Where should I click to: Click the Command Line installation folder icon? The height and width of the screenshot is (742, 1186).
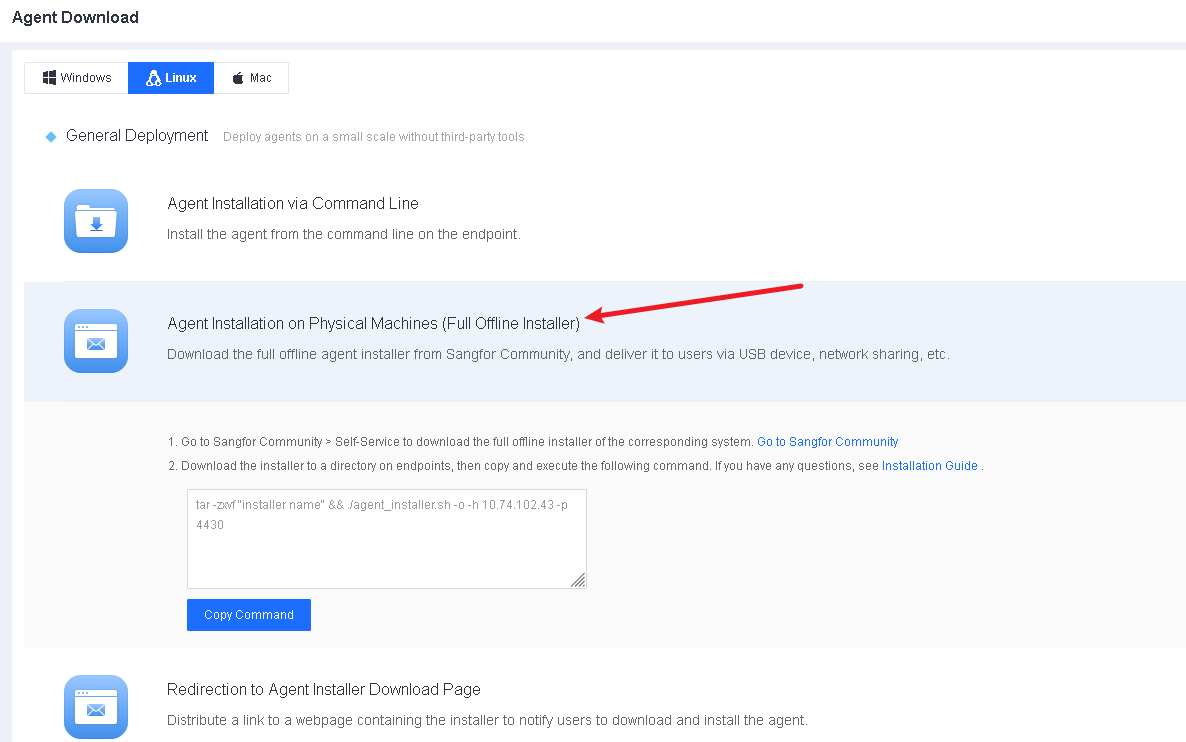pyautogui.click(x=96, y=221)
